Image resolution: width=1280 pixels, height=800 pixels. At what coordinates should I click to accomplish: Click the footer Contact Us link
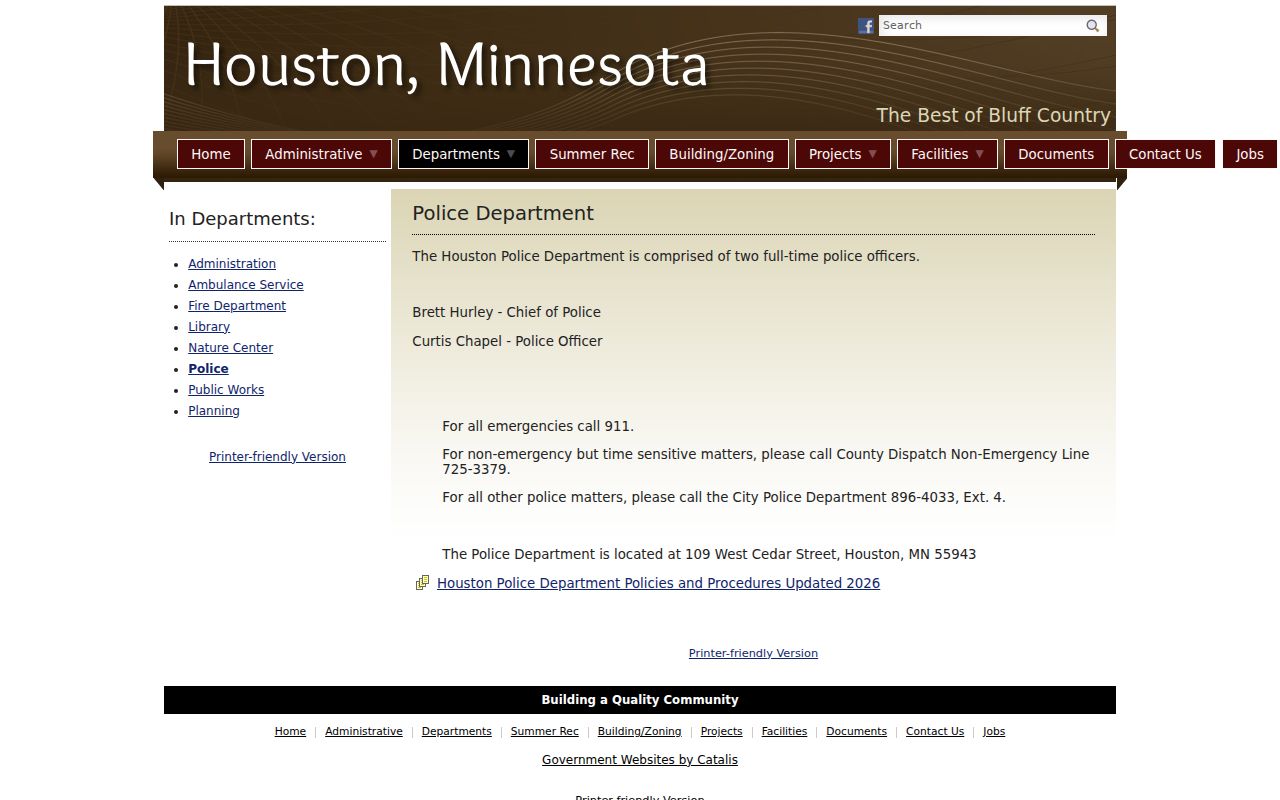coord(935,732)
